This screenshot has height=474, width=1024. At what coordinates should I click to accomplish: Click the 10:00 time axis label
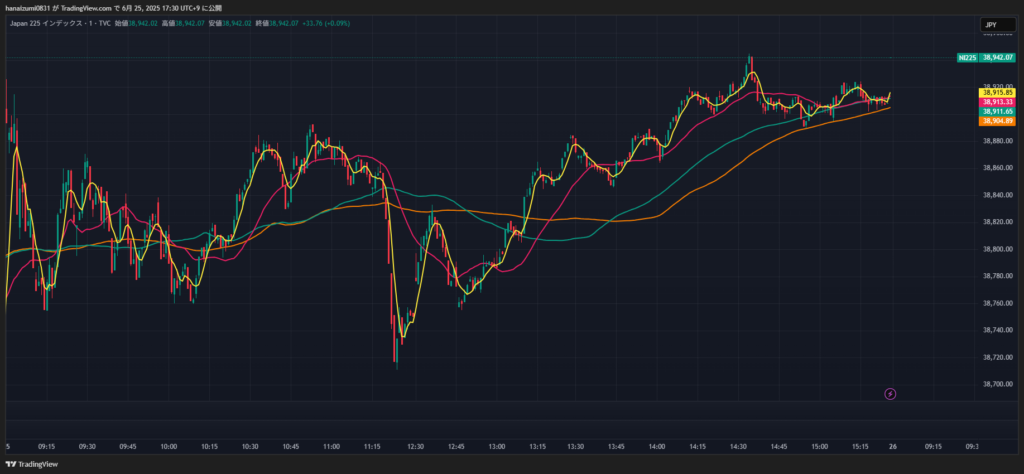tap(168, 447)
